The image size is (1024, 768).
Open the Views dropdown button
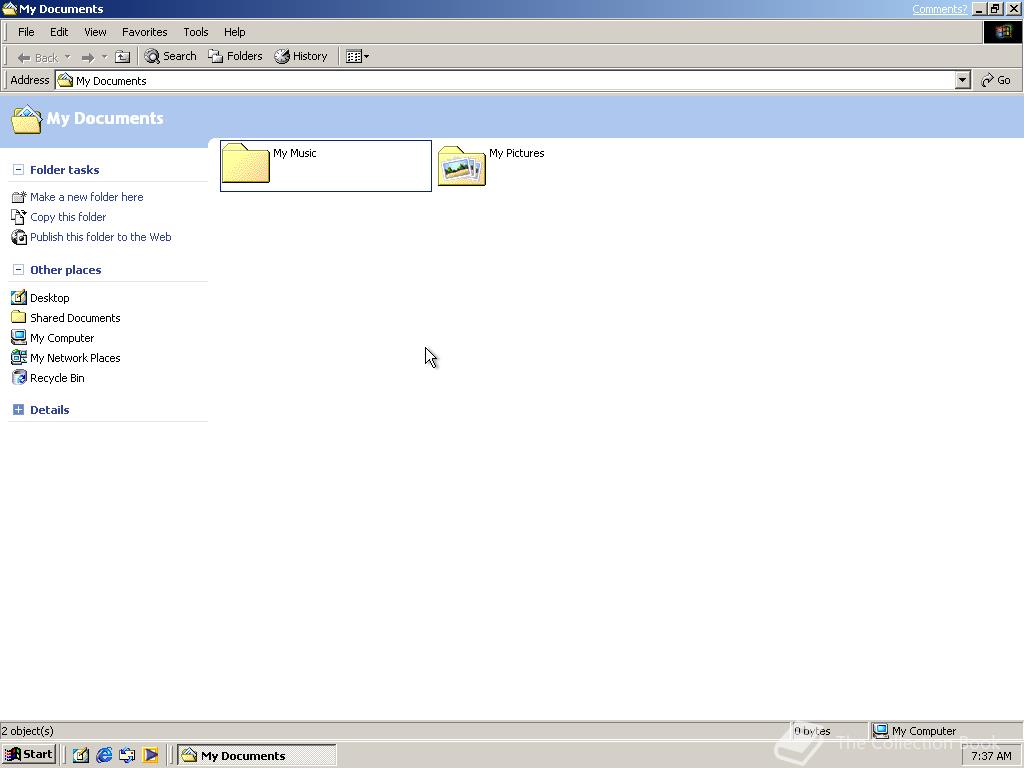357,57
